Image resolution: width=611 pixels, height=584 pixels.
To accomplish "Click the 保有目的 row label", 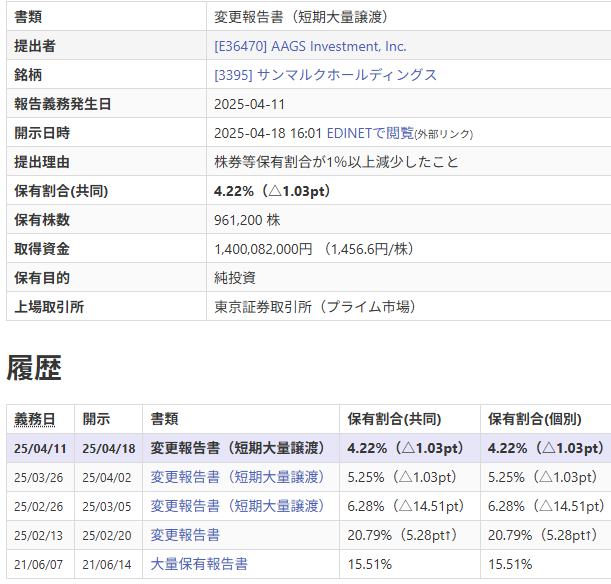I will [42, 278].
